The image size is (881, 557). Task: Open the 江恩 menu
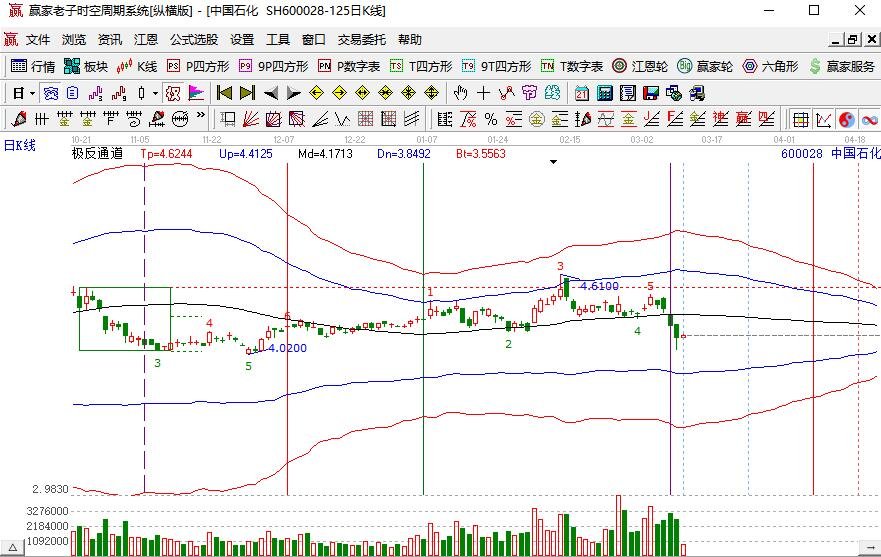coord(146,40)
